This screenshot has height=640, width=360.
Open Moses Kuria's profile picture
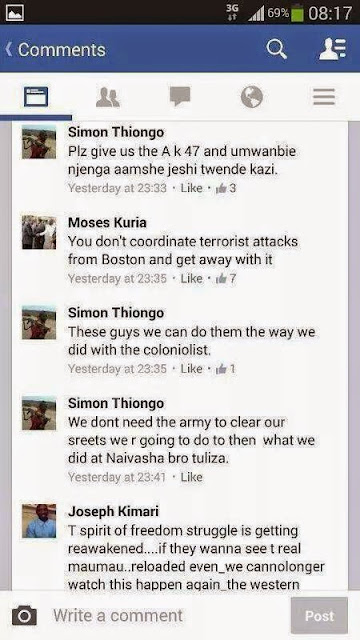[39, 232]
